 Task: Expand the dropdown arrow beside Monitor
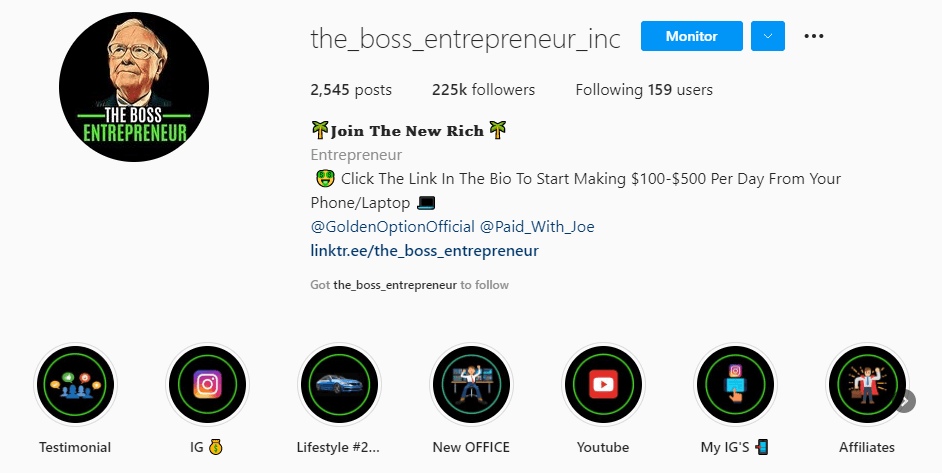pyautogui.click(x=768, y=36)
